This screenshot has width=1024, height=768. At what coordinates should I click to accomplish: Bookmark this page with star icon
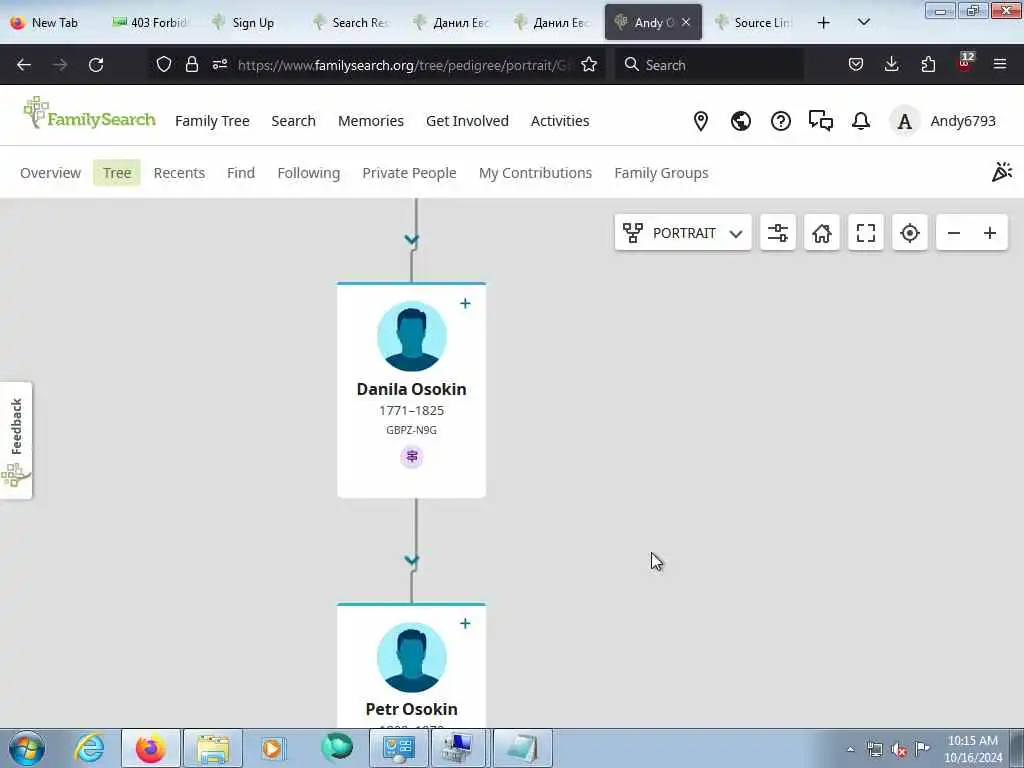click(x=589, y=64)
